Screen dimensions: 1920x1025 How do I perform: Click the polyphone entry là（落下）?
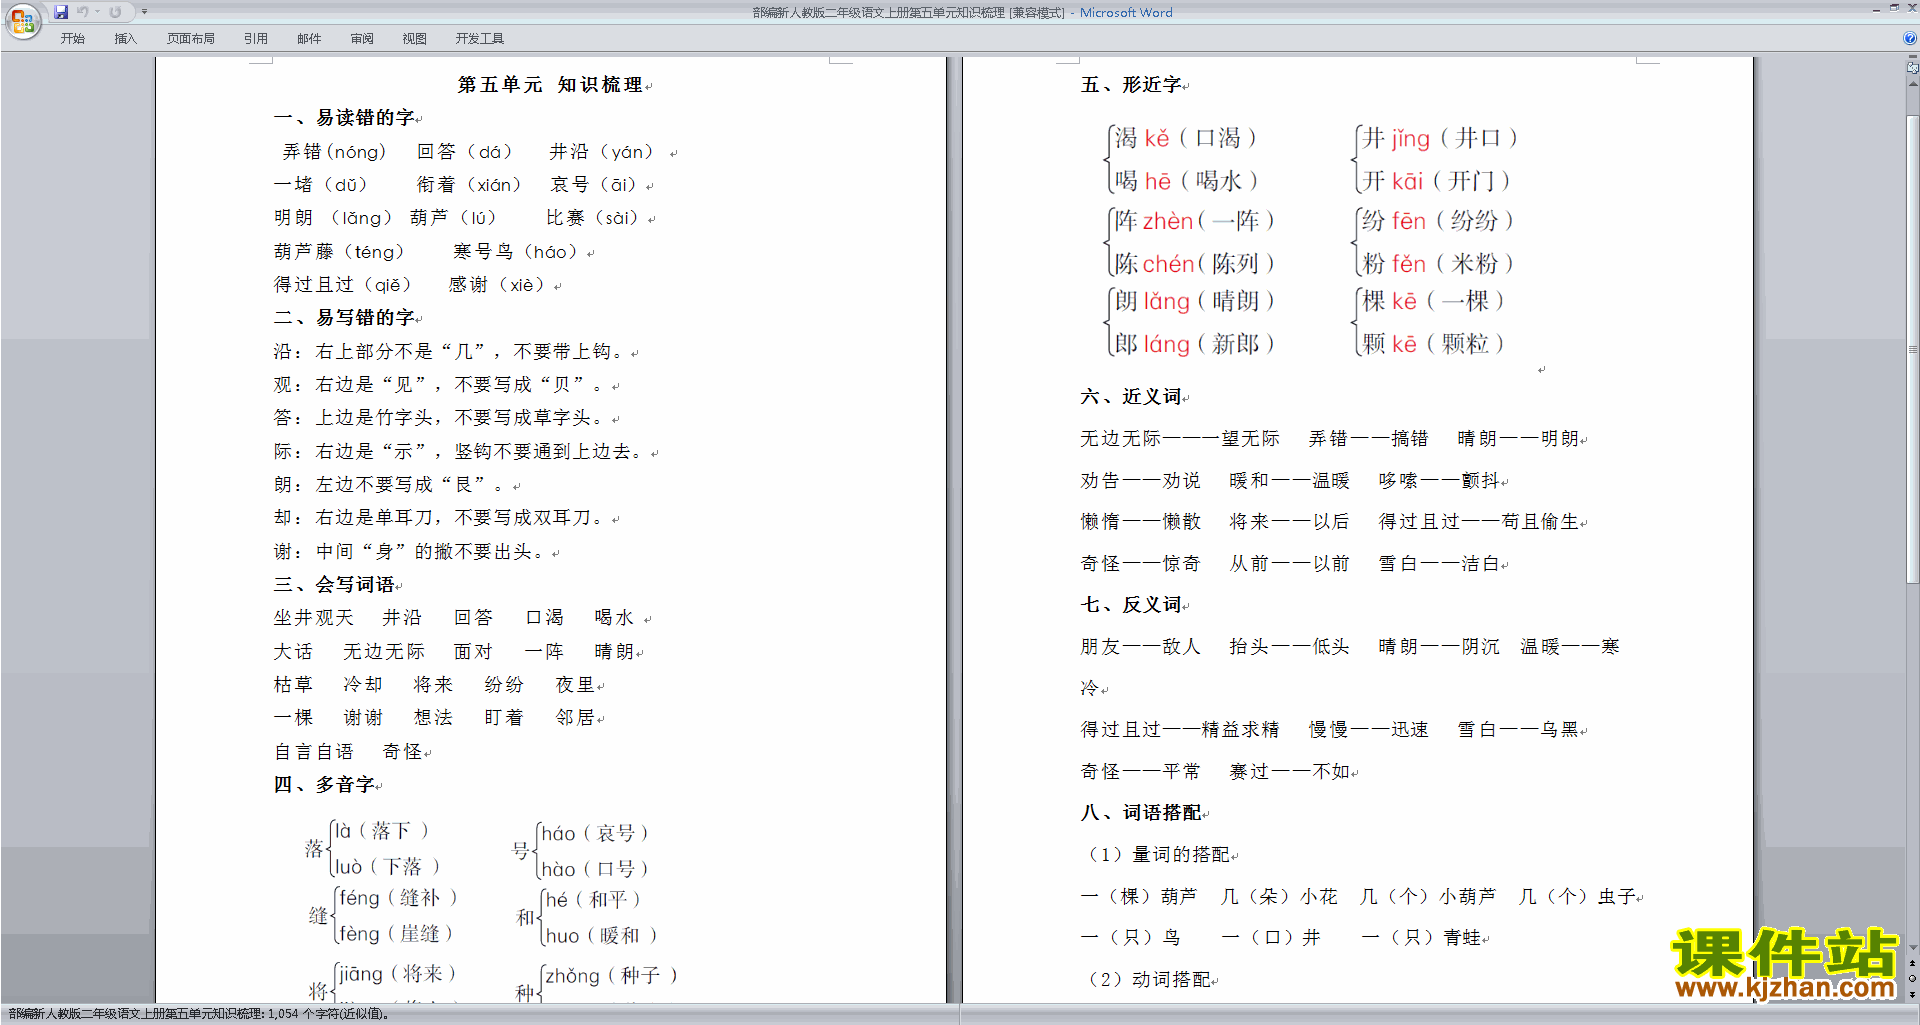[382, 831]
